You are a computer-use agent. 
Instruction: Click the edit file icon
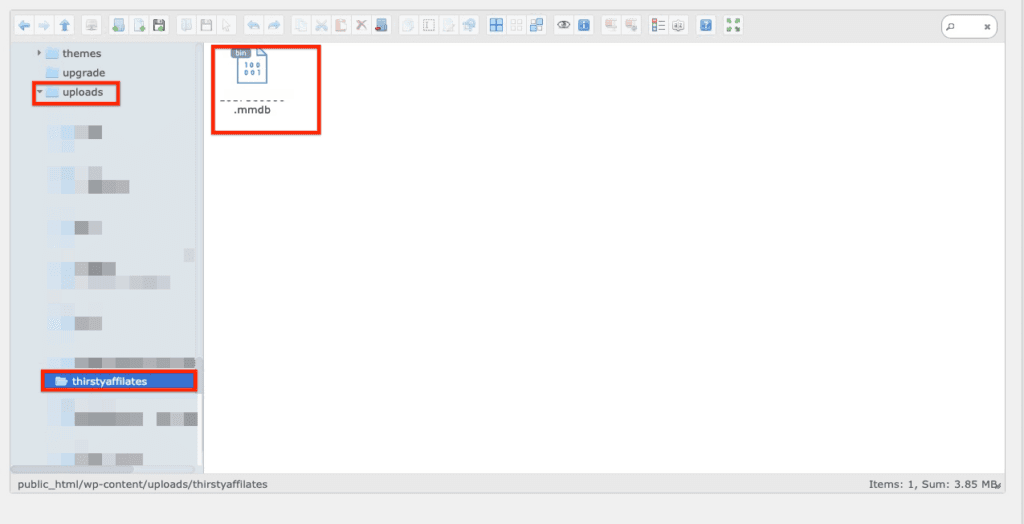coord(449,25)
